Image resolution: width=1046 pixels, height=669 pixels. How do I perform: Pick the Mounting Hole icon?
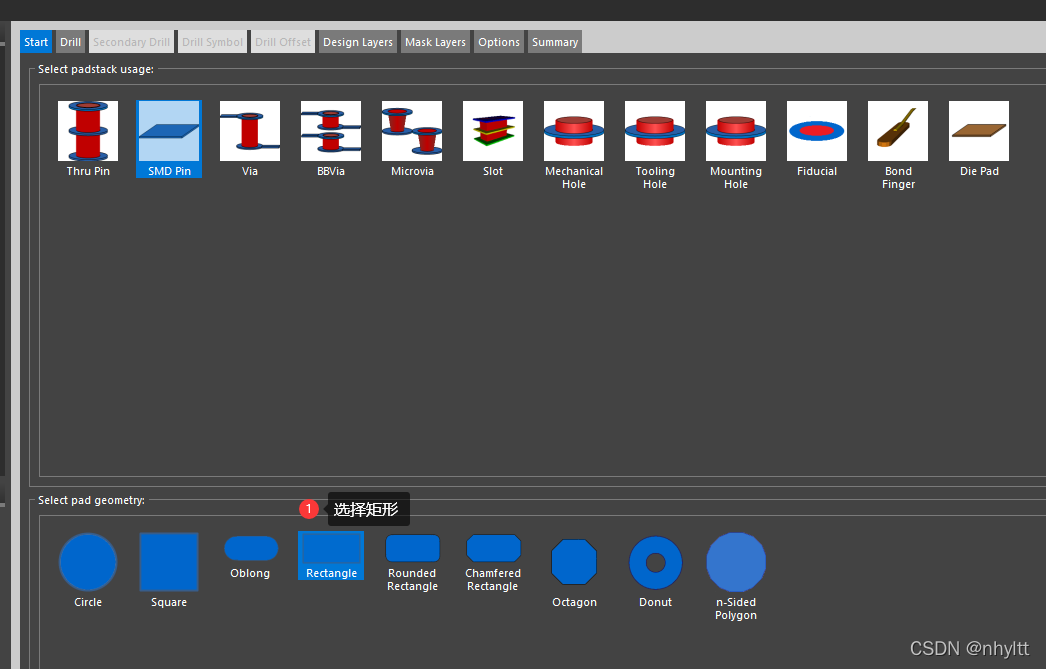[x=736, y=131]
